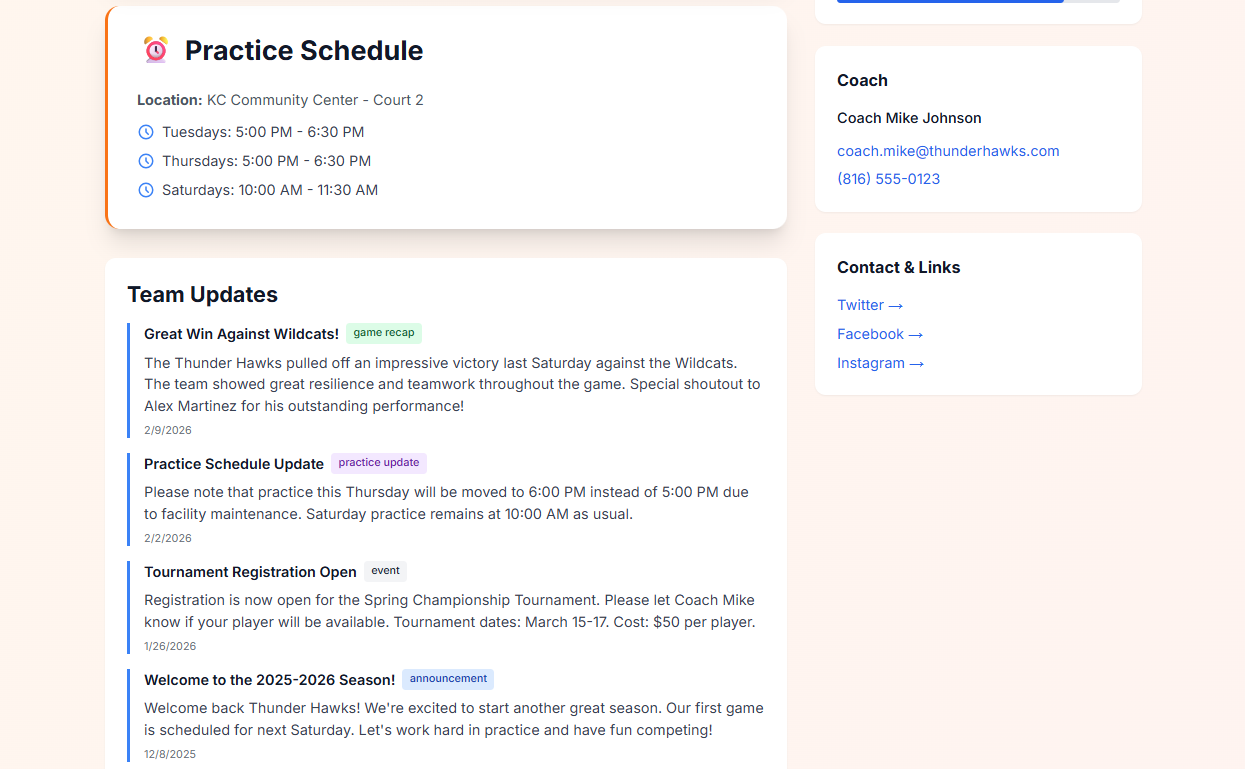Viewport: 1245px width, 769px height.
Task: Select the event category badge
Action: (x=385, y=571)
